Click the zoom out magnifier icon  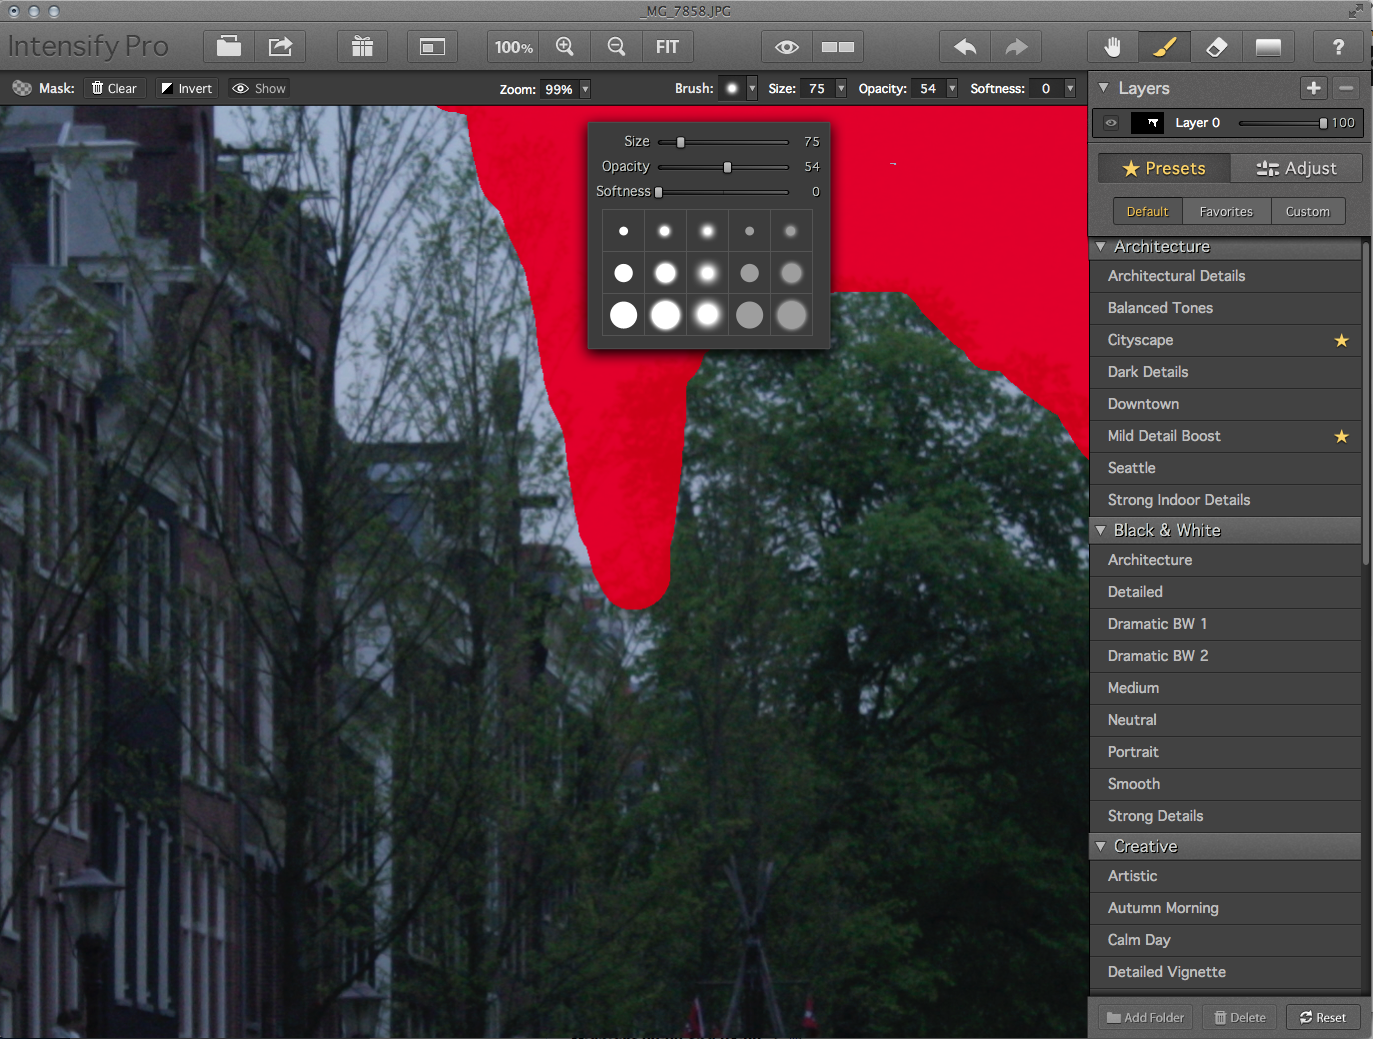pos(616,46)
